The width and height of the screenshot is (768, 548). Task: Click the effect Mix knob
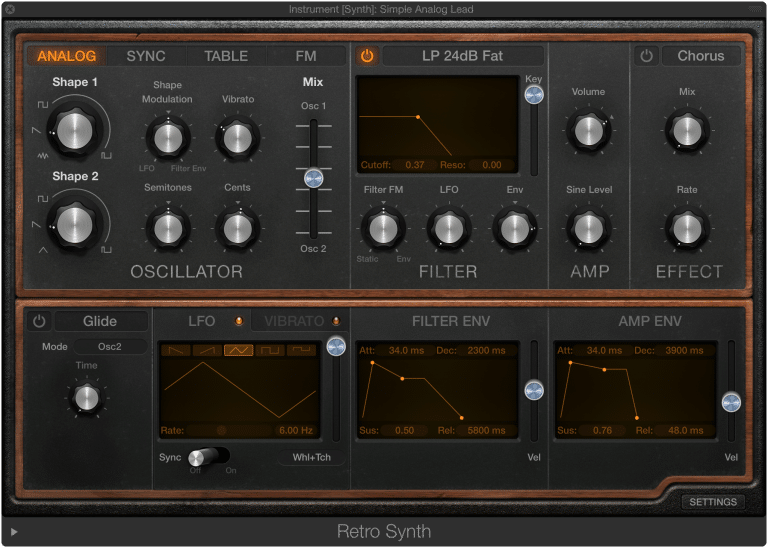(687, 131)
